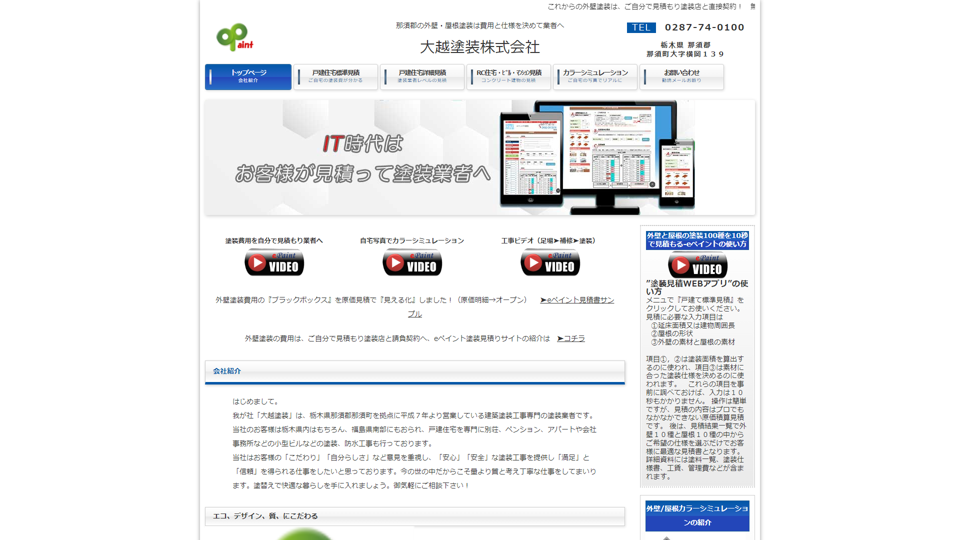The image size is (960, 540).
Task: Play the 塗装費用を自分で見積もり video
Action: tap(274, 263)
